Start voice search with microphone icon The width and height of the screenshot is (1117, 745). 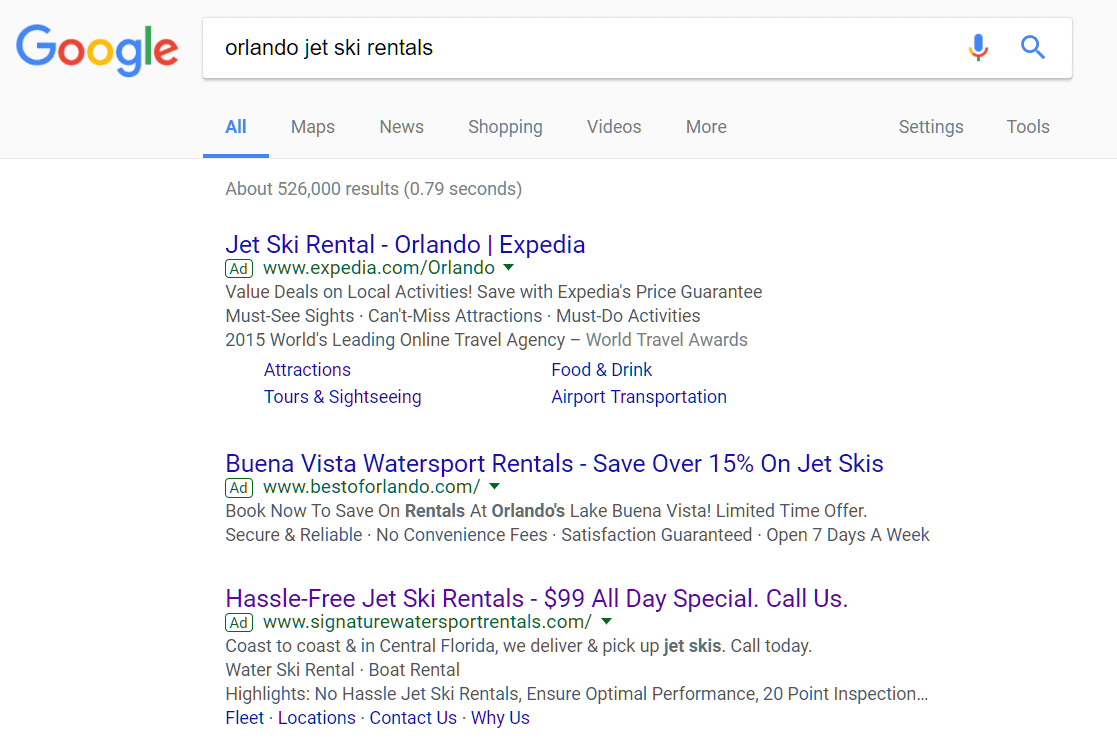978,48
